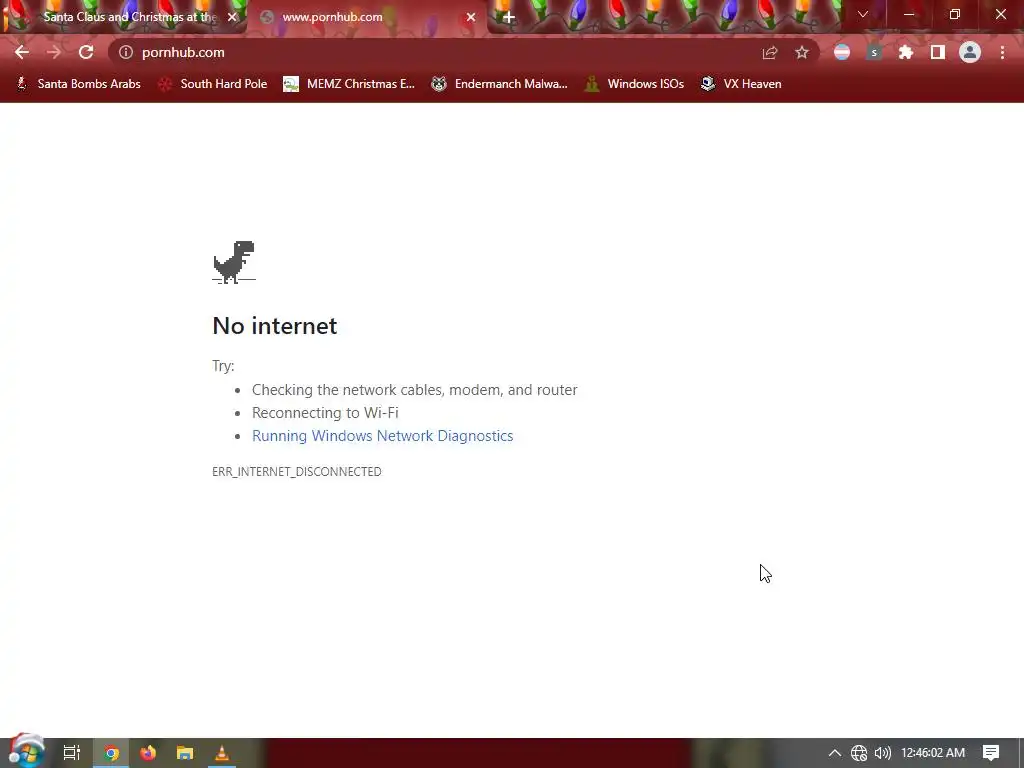
Task: Reload the current page
Action: [x=86, y=52]
